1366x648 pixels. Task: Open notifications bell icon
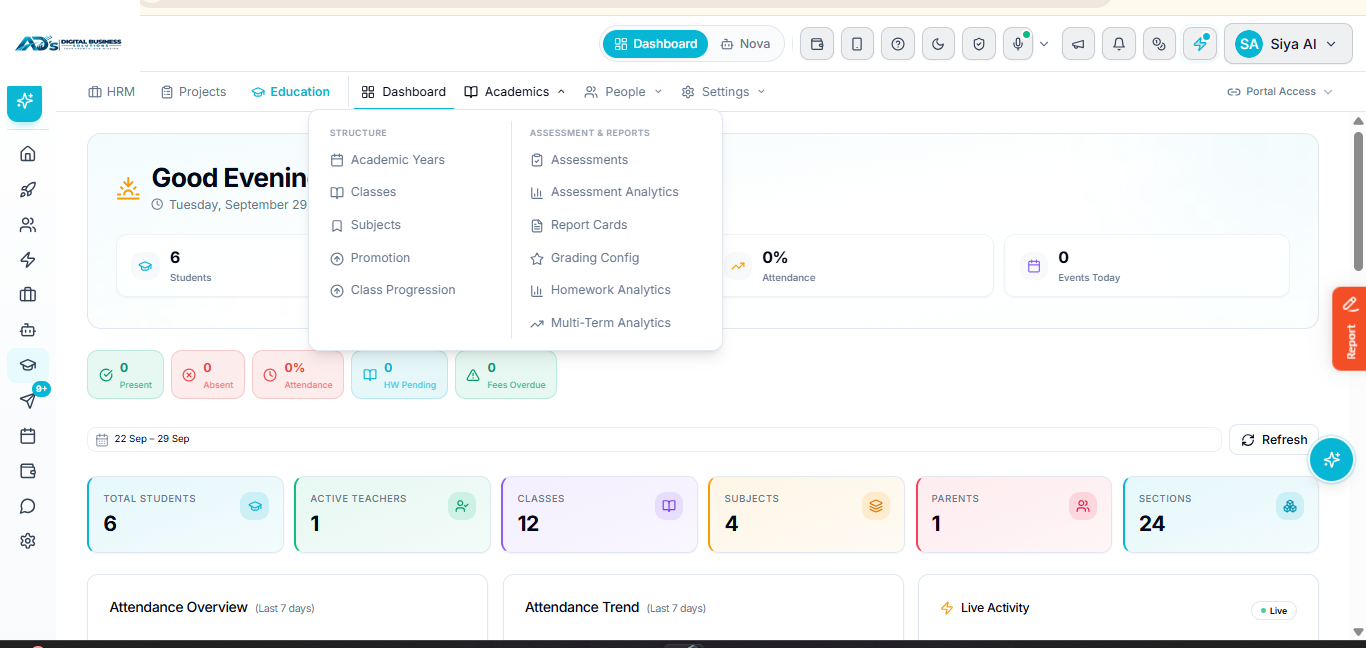coord(1119,44)
